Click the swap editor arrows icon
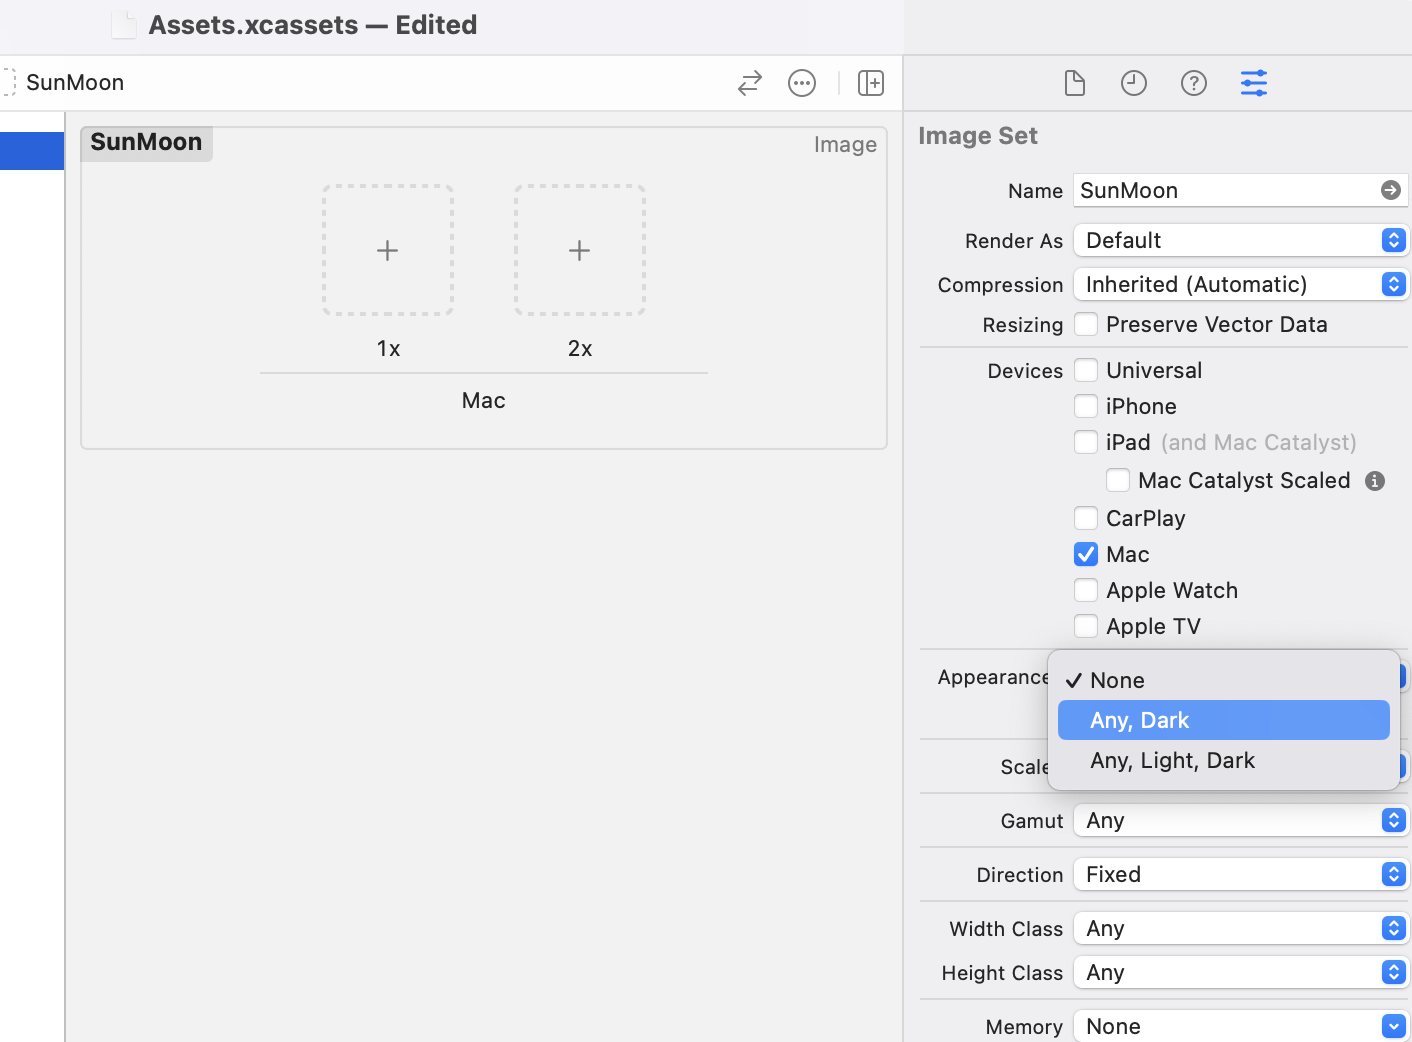 pyautogui.click(x=749, y=83)
